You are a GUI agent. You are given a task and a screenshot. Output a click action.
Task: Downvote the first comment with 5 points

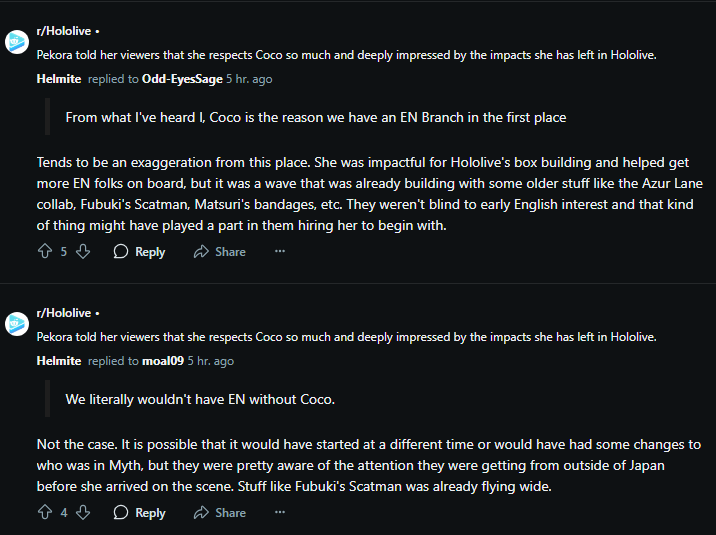tap(83, 251)
